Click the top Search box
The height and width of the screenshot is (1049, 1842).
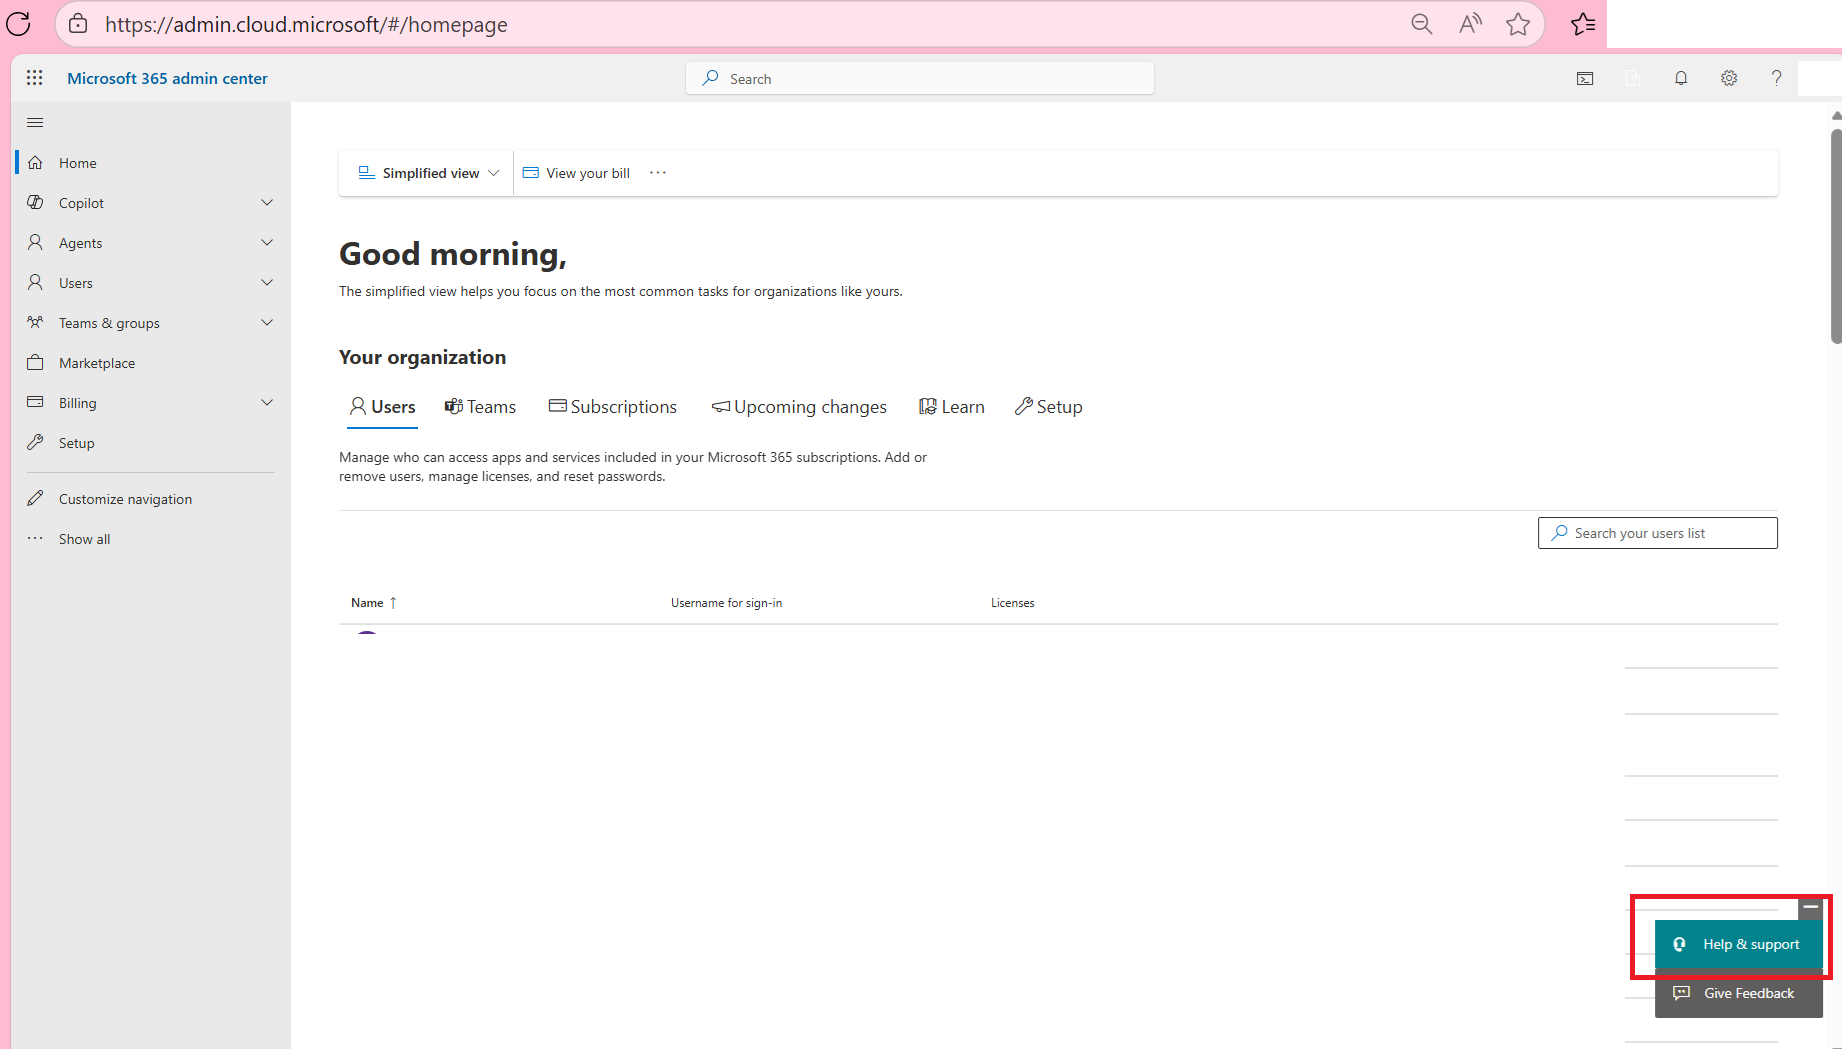tap(920, 78)
